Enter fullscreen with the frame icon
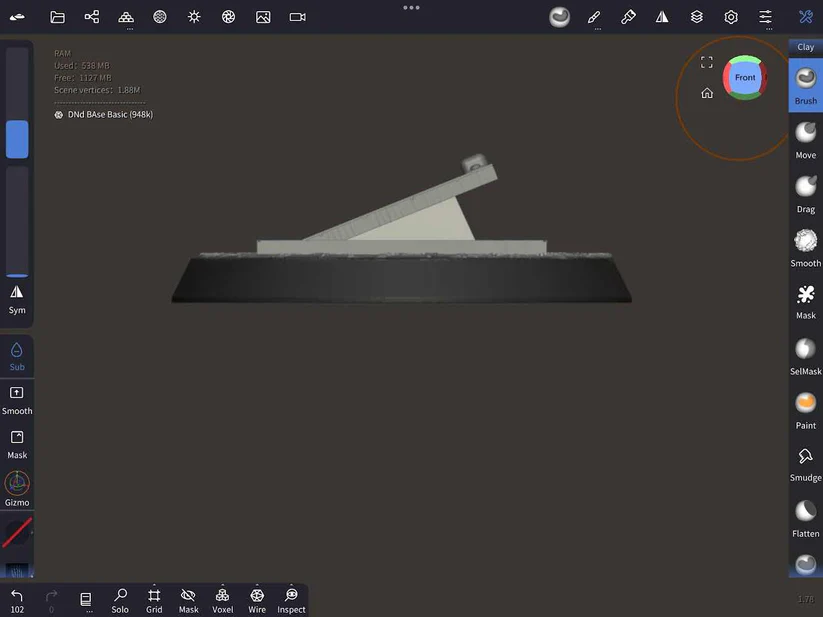This screenshot has height=617, width=823. click(707, 62)
